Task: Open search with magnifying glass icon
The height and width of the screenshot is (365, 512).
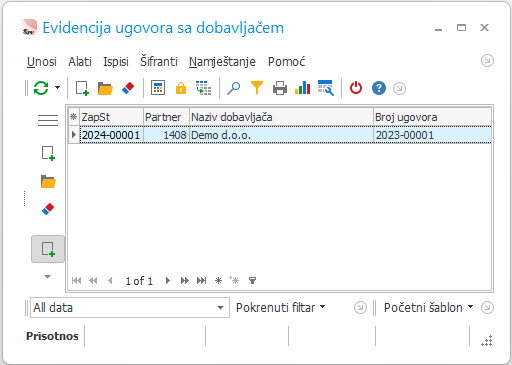Action: pos(234,88)
